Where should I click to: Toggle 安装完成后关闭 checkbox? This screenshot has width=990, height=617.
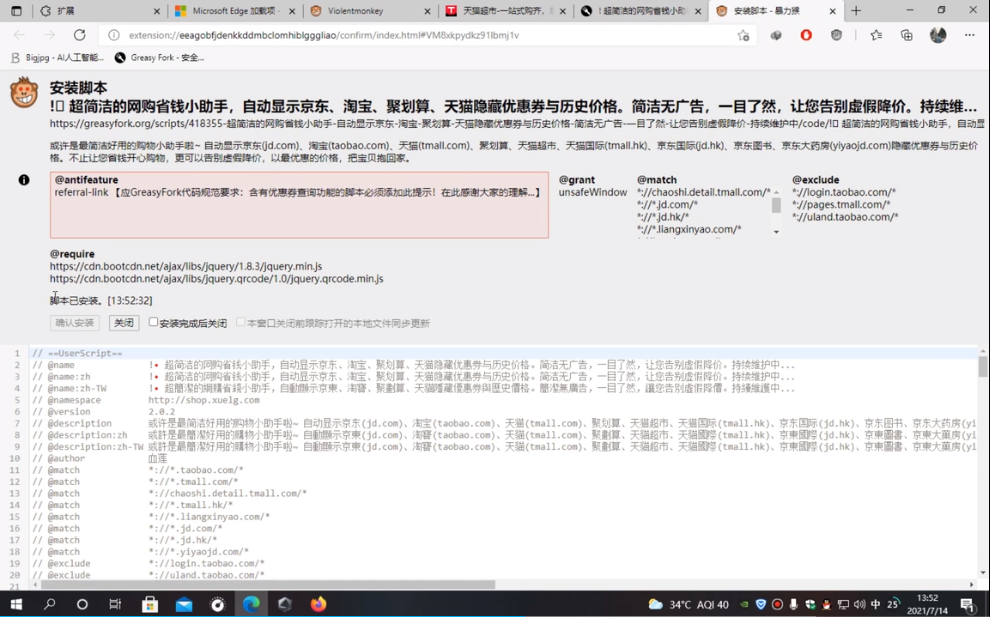pos(153,322)
